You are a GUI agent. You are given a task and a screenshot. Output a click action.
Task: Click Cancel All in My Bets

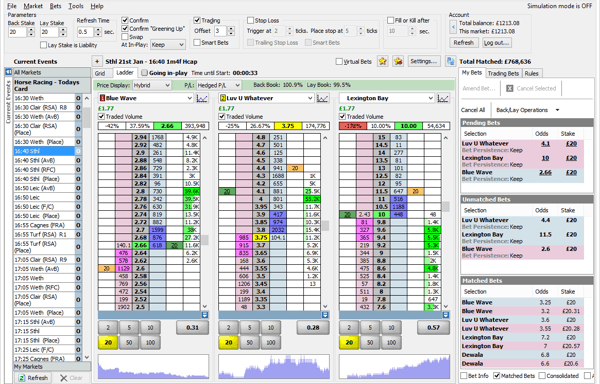tap(473, 110)
